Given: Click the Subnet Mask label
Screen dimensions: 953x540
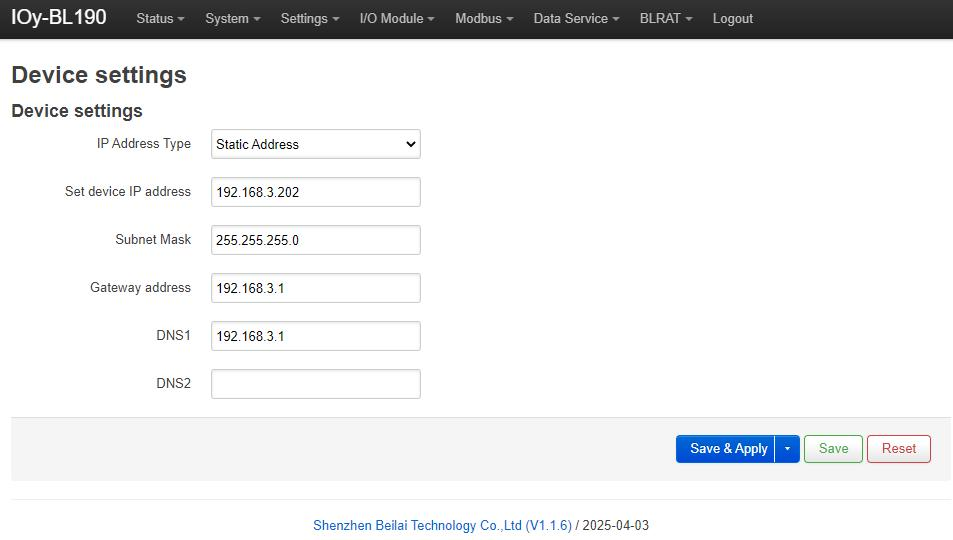Looking at the screenshot, I should click(153, 240).
